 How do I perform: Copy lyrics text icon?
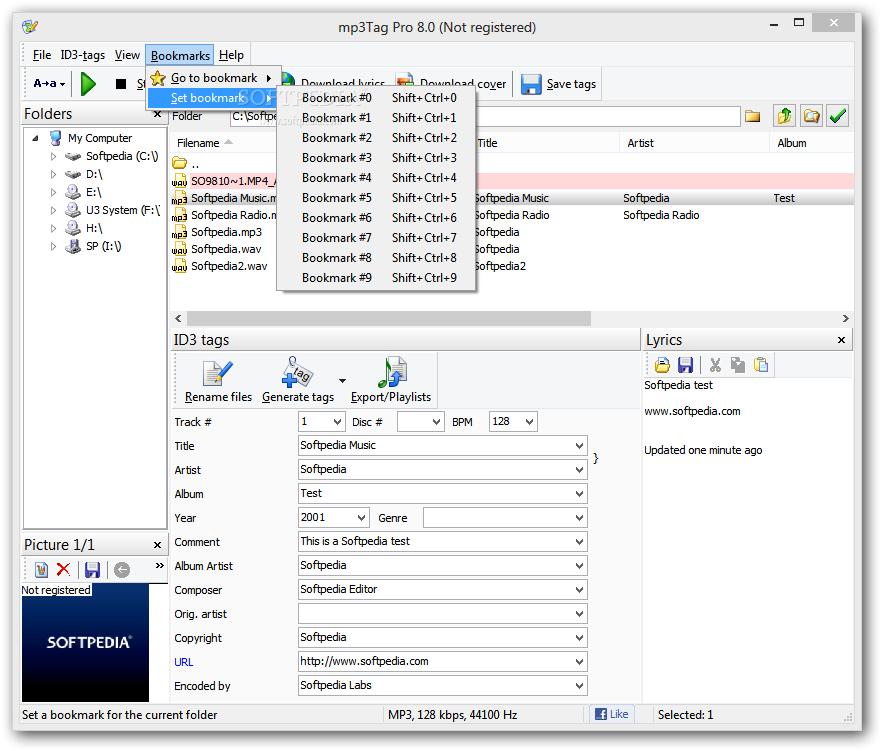point(737,365)
